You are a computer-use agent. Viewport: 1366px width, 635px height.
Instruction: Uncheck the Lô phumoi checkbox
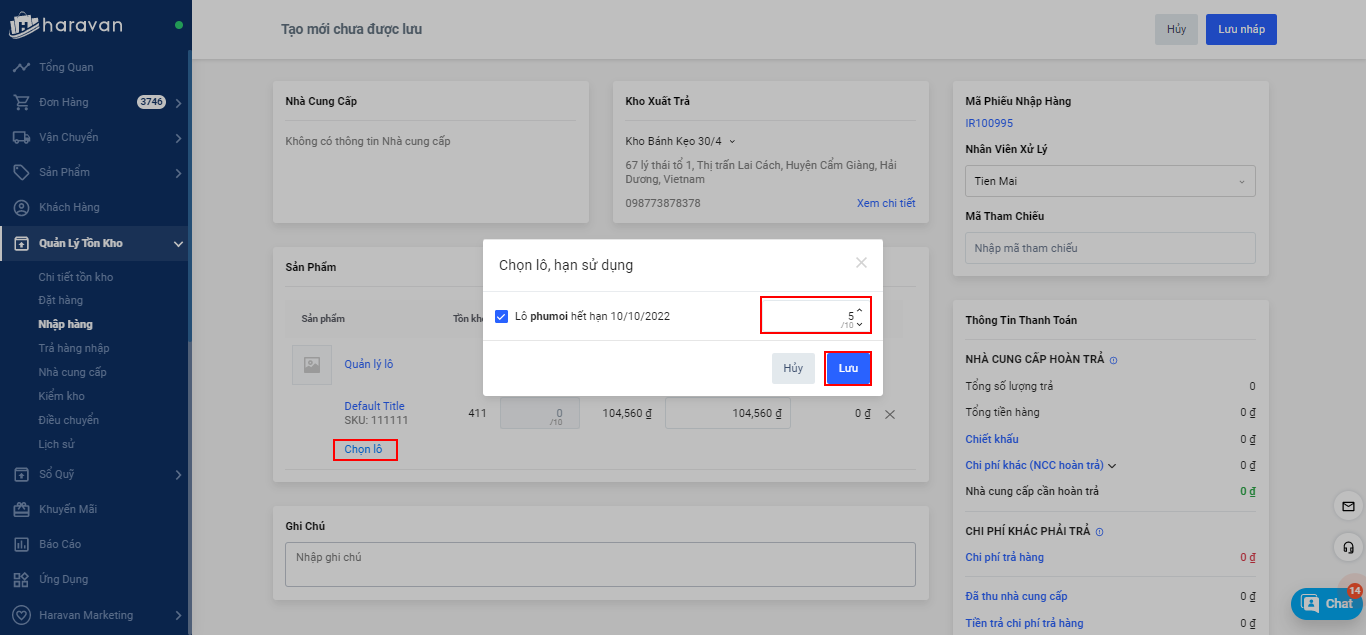coord(502,316)
